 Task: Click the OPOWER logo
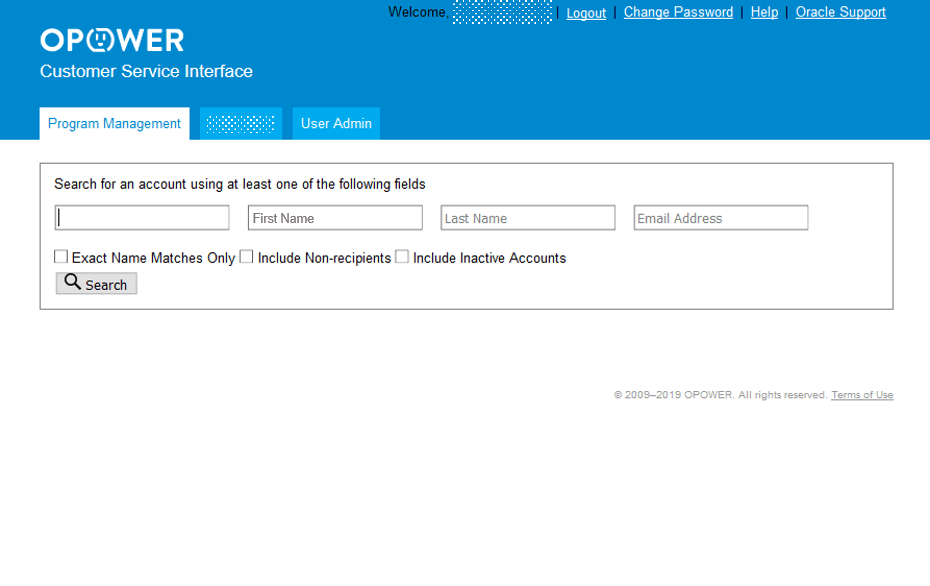pos(111,40)
